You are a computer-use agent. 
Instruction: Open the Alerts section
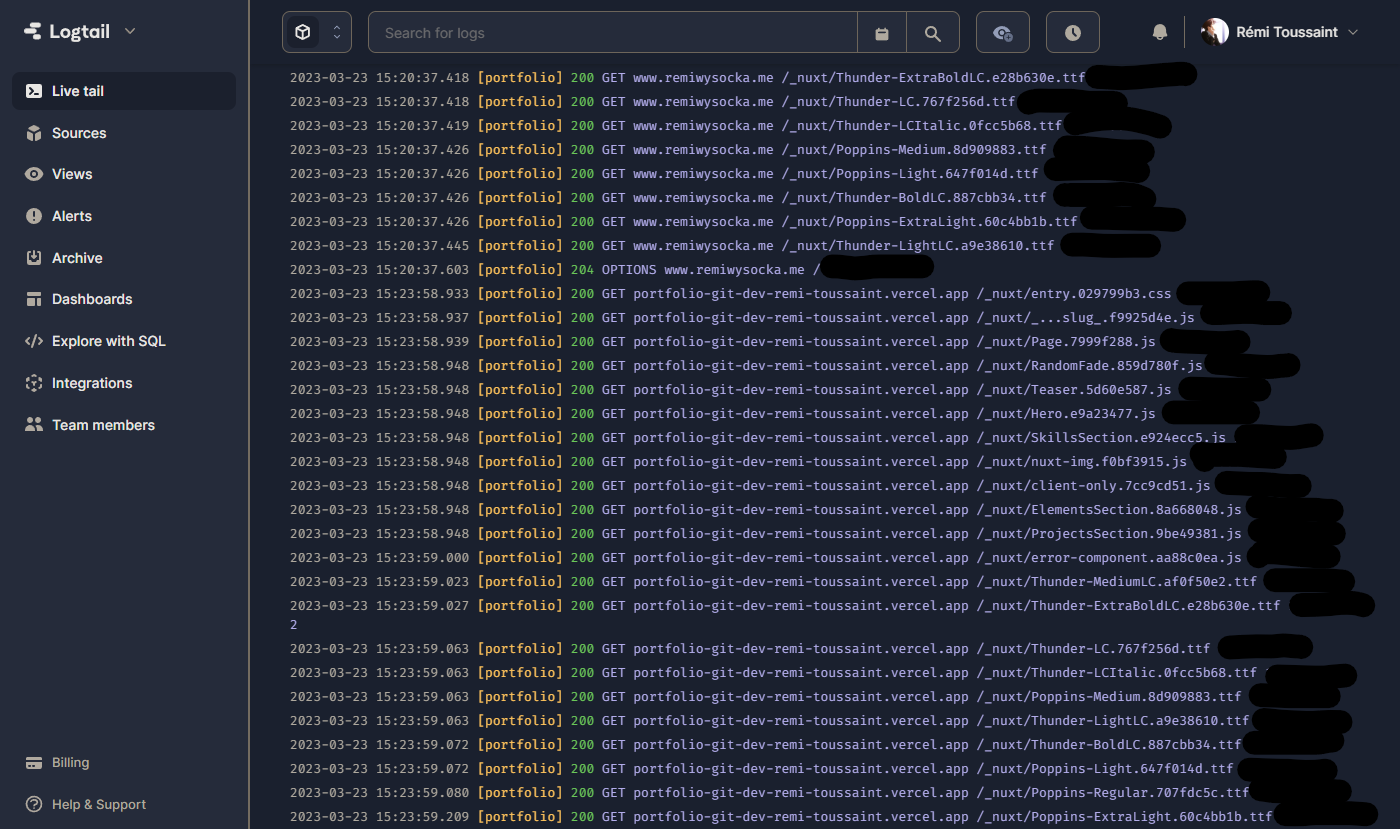[72, 216]
